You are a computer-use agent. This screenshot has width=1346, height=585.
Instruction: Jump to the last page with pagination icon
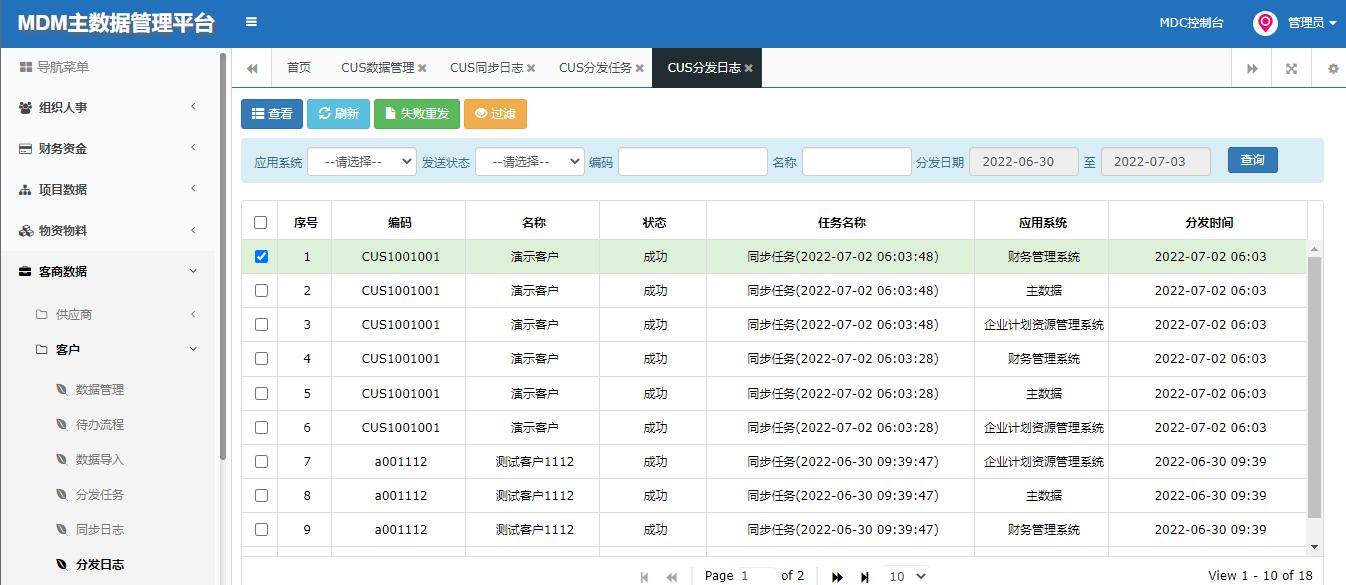(863, 576)
